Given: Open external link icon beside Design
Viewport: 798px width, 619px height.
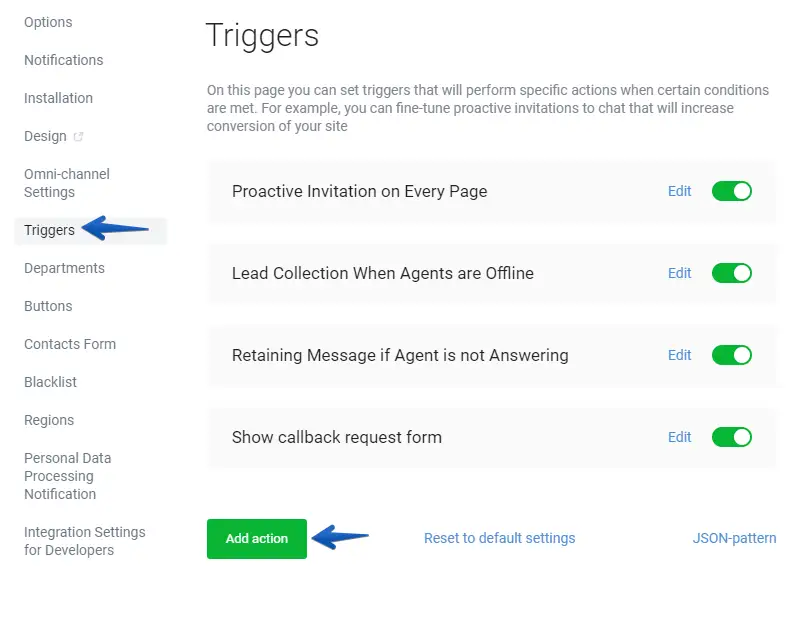Looking at the screenshot, I should (78, 137).
